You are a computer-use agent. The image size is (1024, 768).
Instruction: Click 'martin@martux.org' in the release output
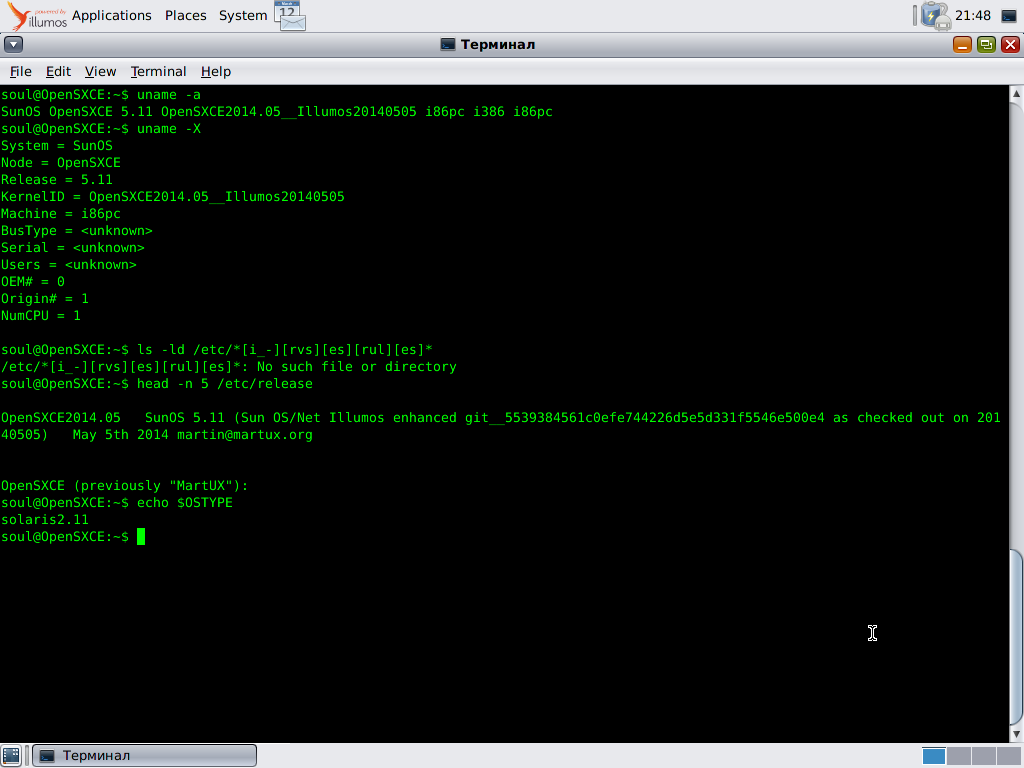tap(245, 434)
